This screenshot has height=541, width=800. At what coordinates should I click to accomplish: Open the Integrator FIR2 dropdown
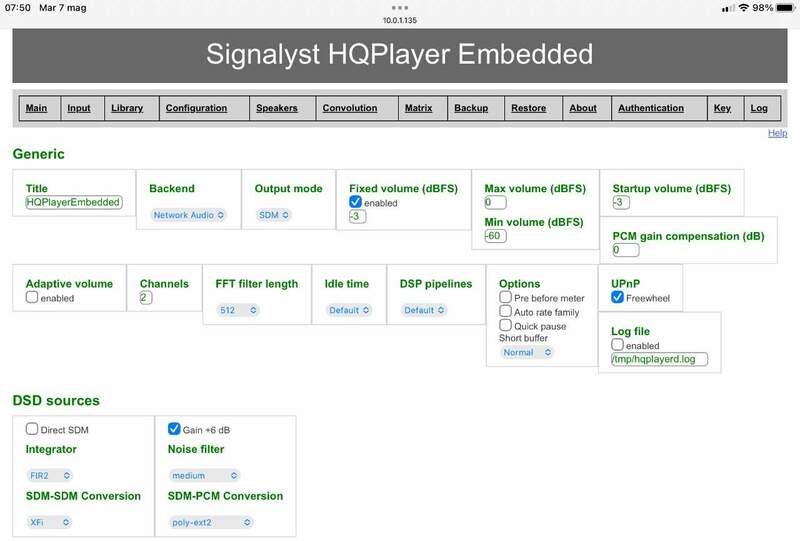[x=49, y=476]
